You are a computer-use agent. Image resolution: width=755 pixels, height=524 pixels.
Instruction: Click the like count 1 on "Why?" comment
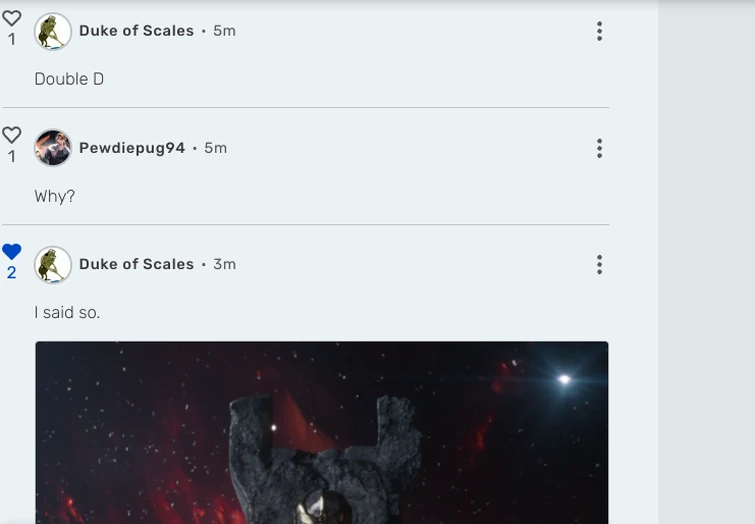pyautogui.click(x=12, y=157)
